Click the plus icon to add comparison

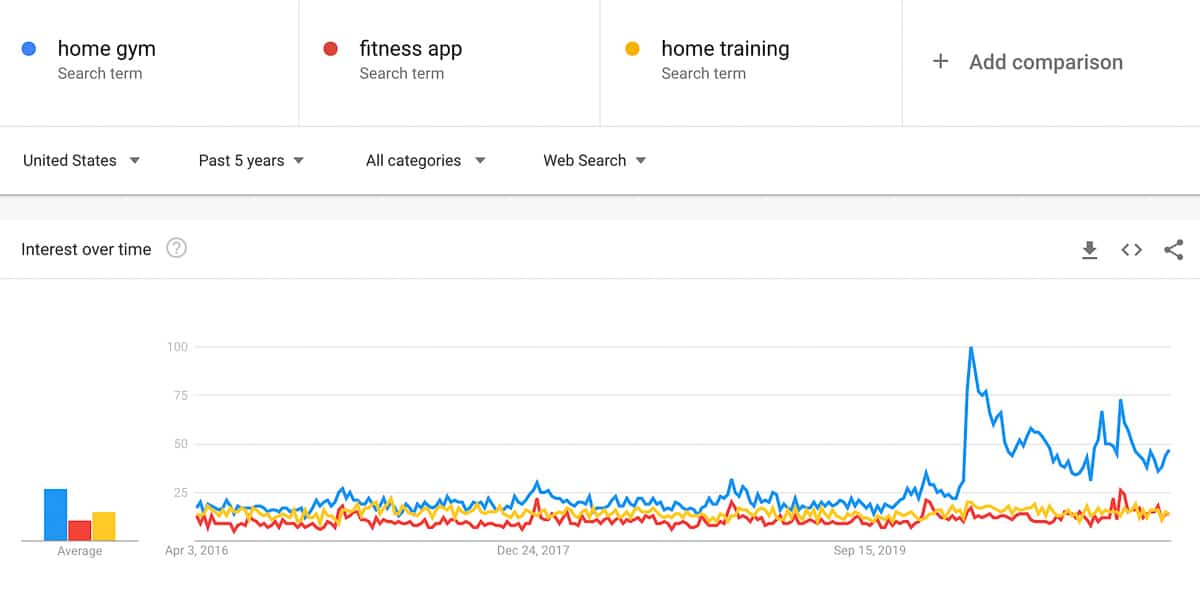941,61
